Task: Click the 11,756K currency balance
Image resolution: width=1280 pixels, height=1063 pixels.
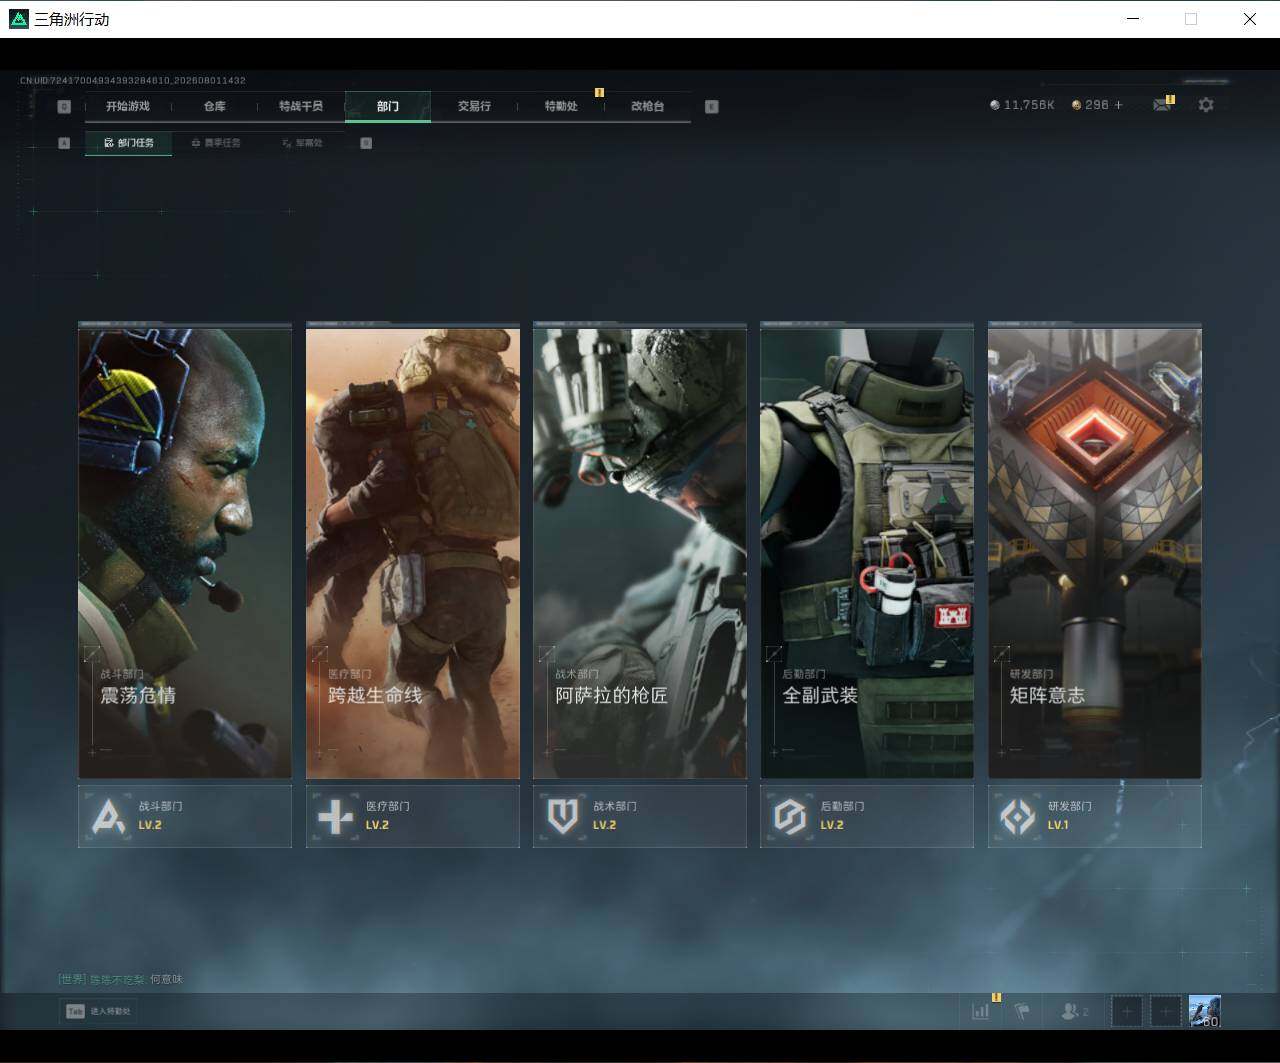Action: [1029, 105]
